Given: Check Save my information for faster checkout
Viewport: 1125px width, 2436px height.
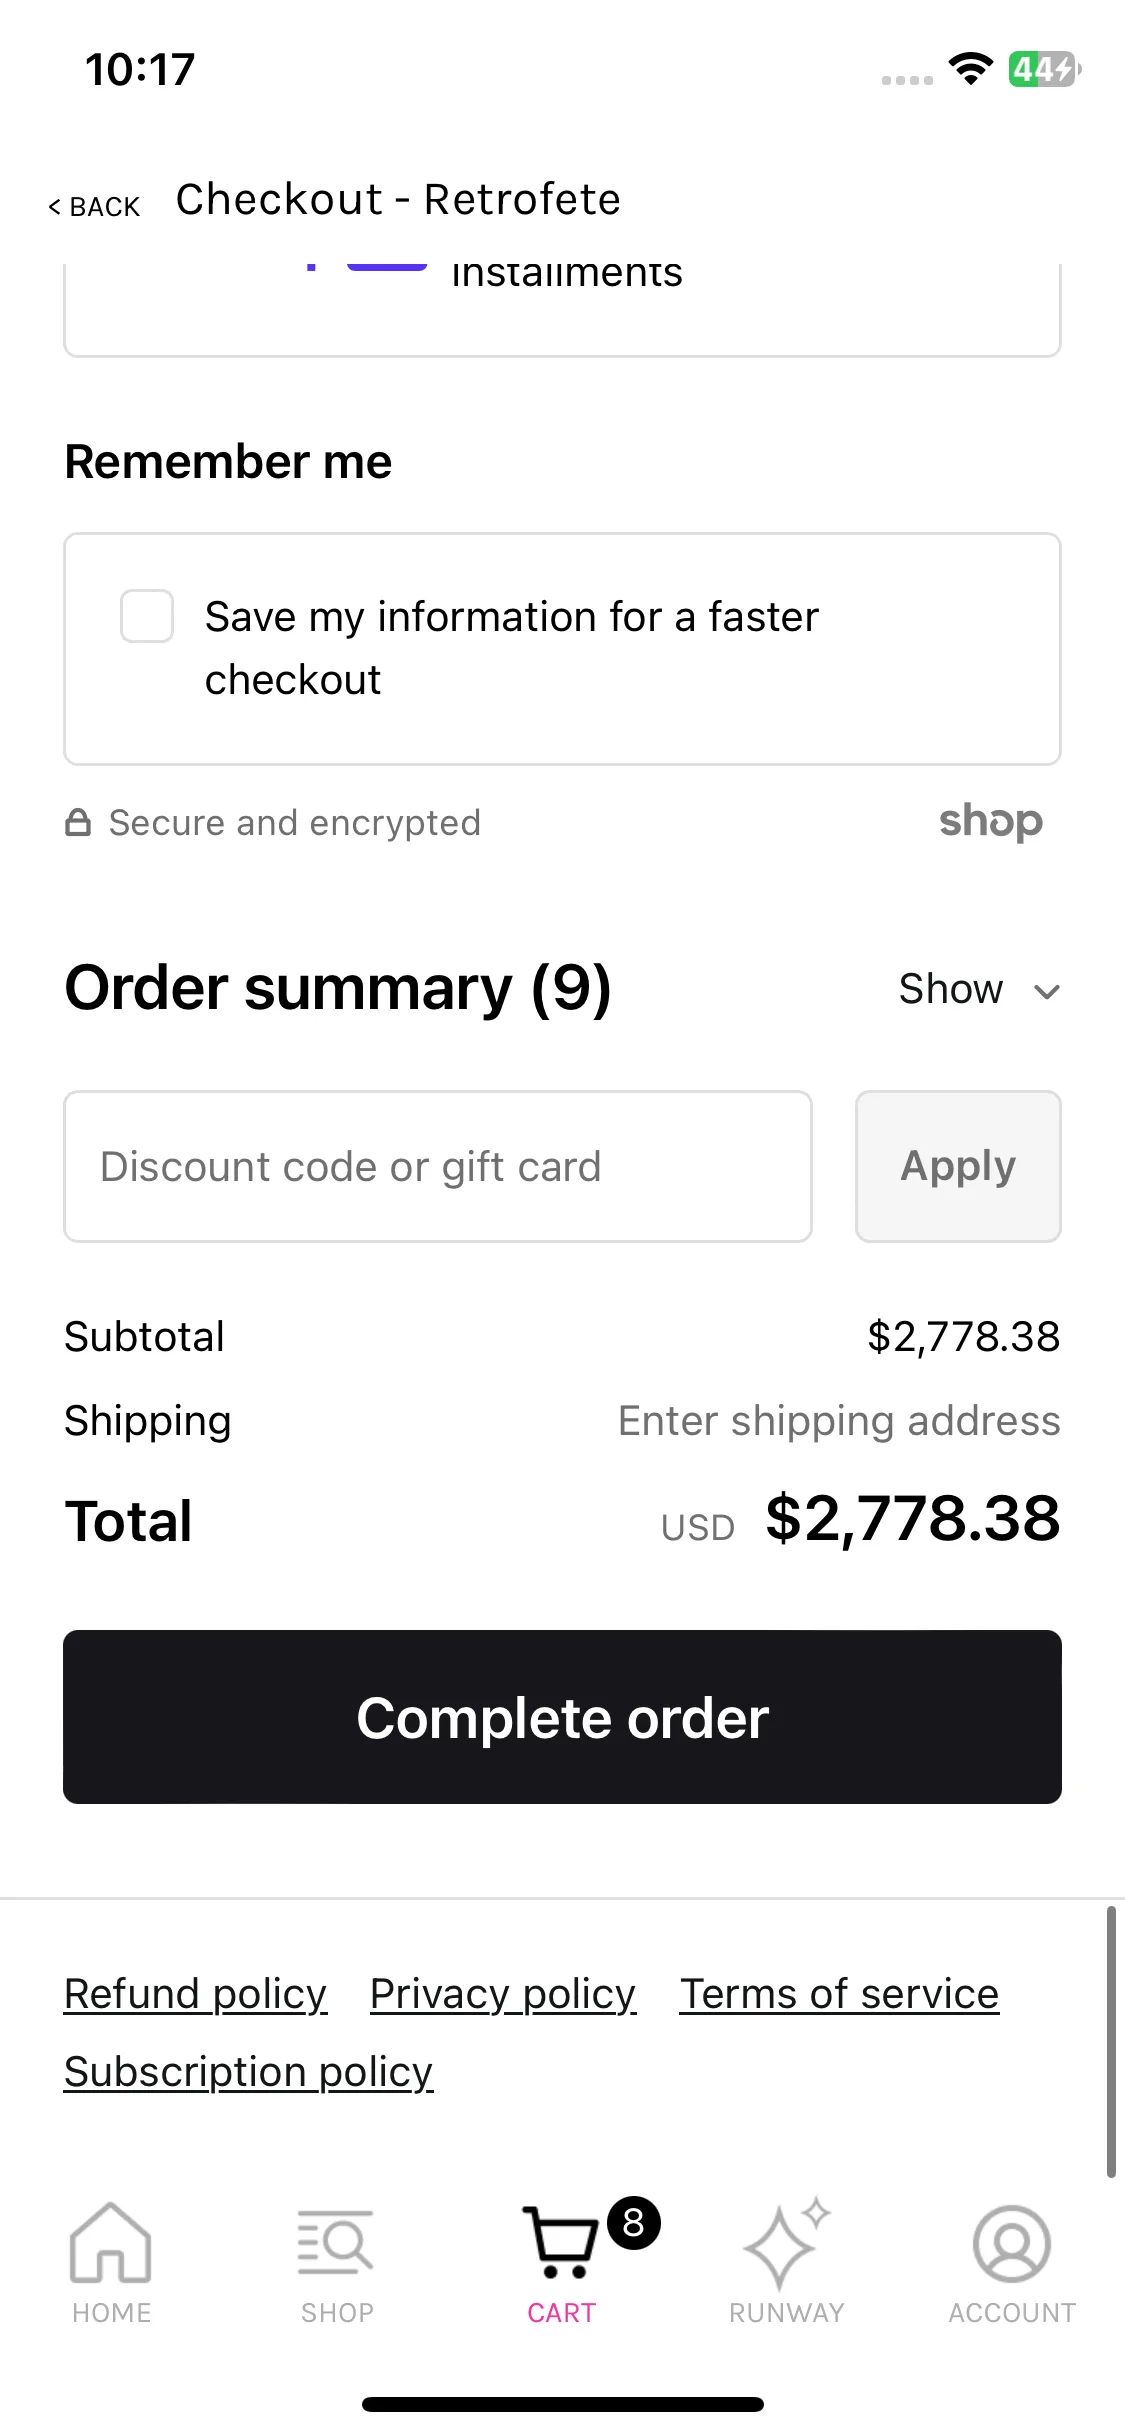Looking at the screenshot, I should click(x=147, y=616).
